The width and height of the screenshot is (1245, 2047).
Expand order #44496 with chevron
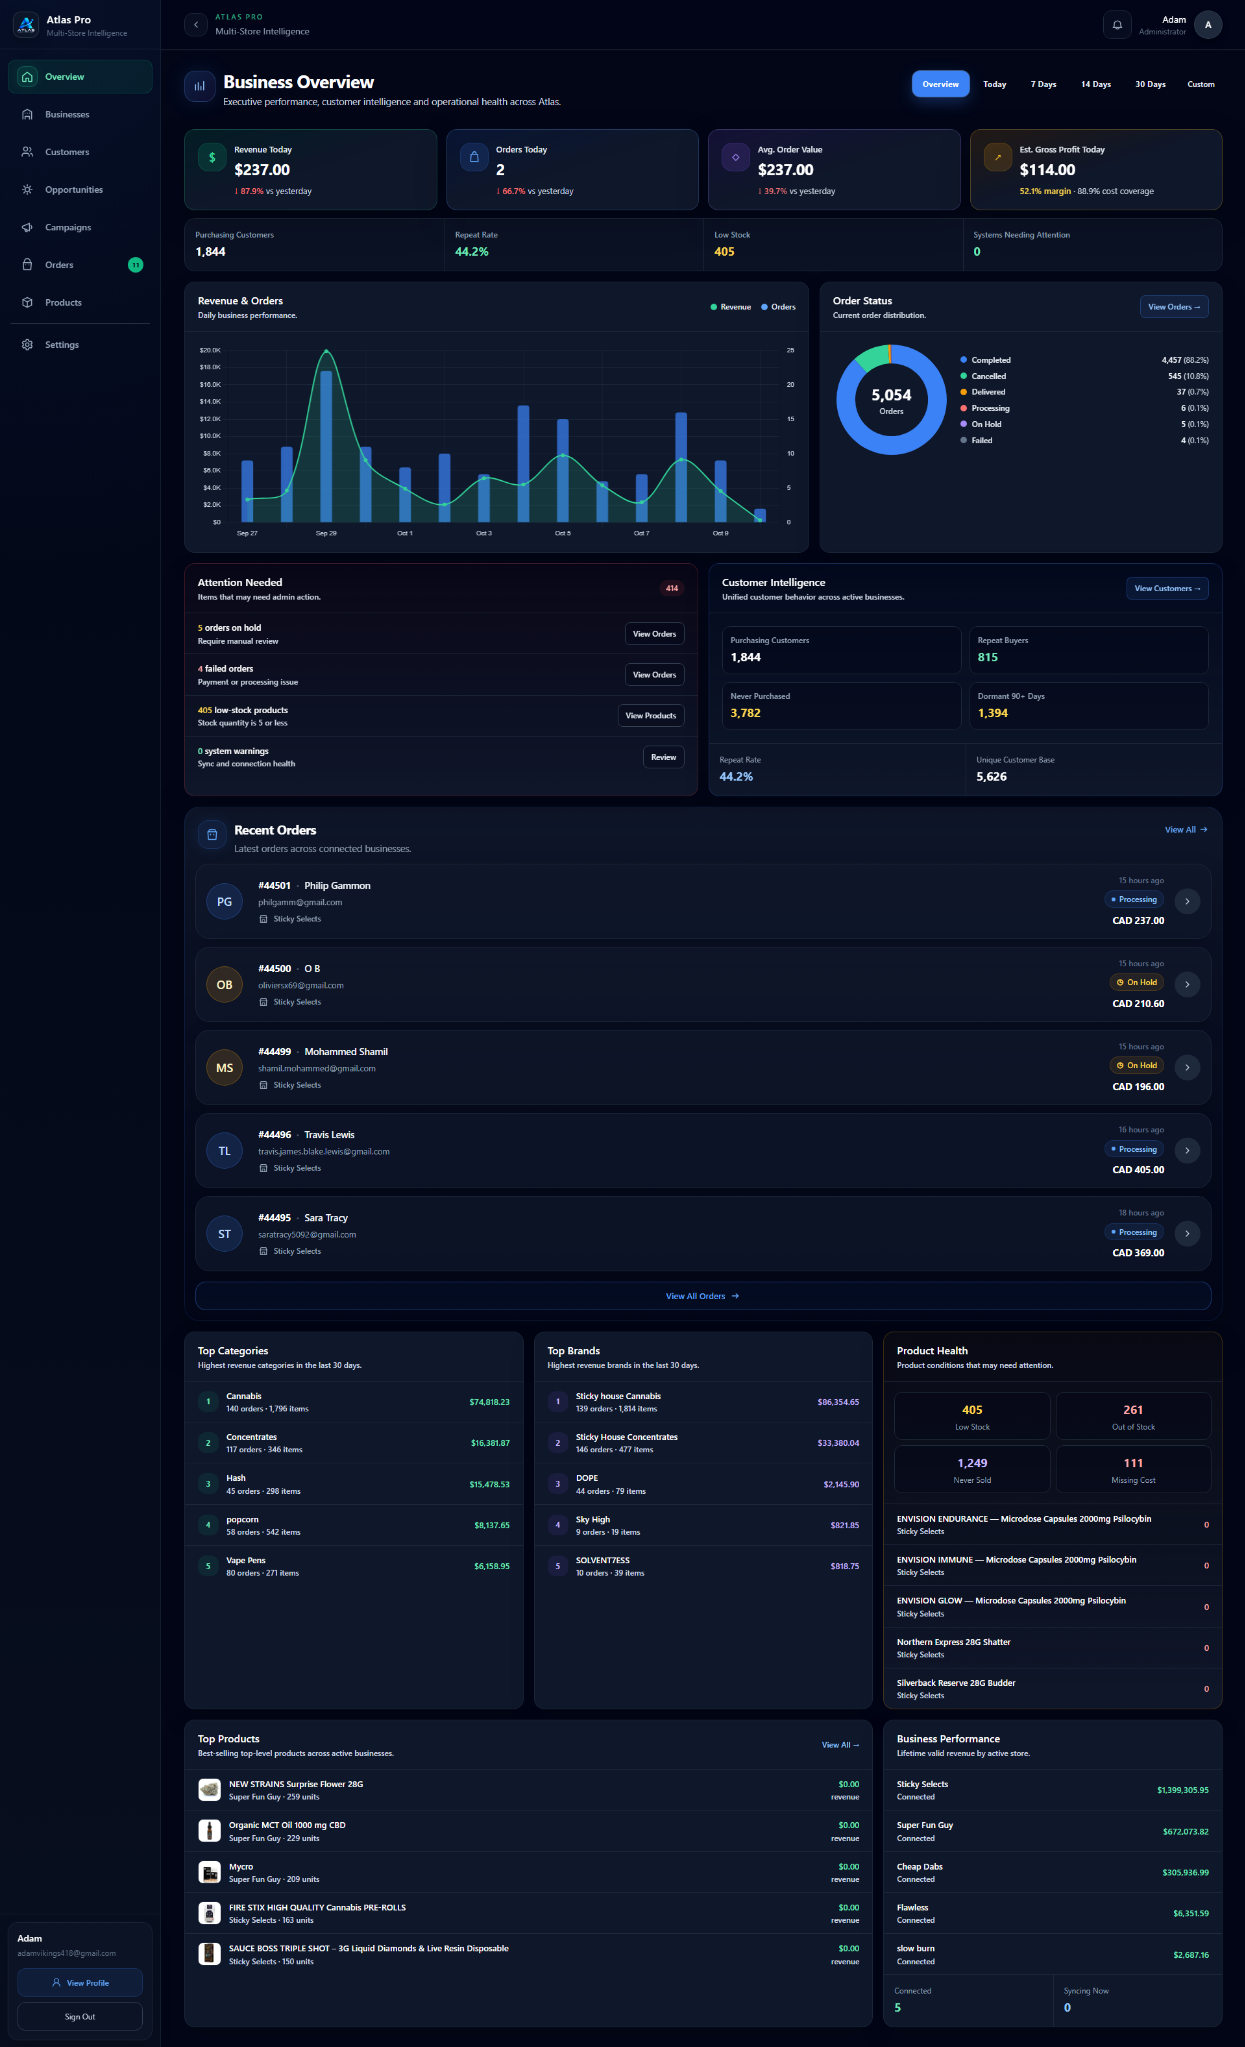click(x=1187, y=1151)
